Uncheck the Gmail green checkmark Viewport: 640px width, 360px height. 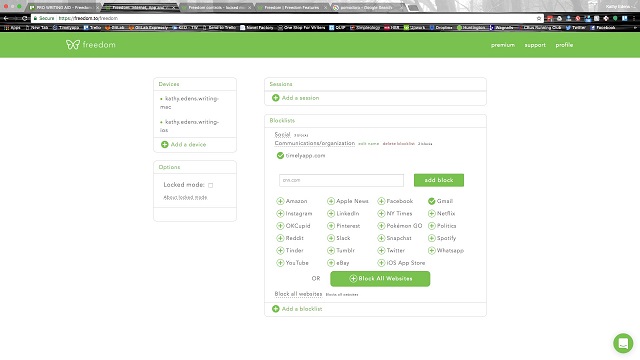[x=432, y=201]
